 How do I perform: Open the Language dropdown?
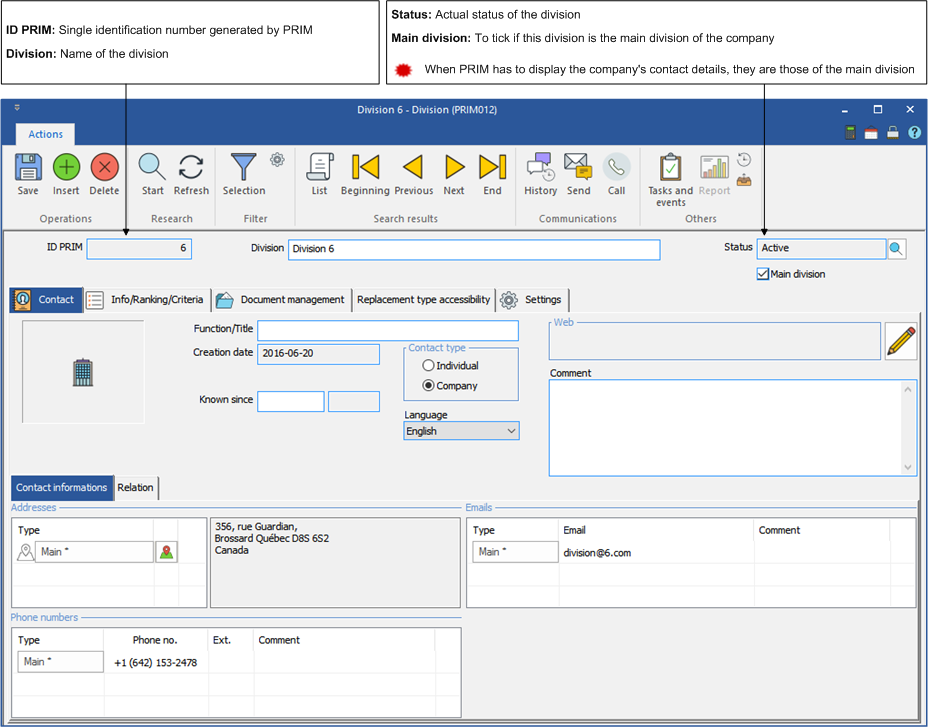click(x=461, y=431)
